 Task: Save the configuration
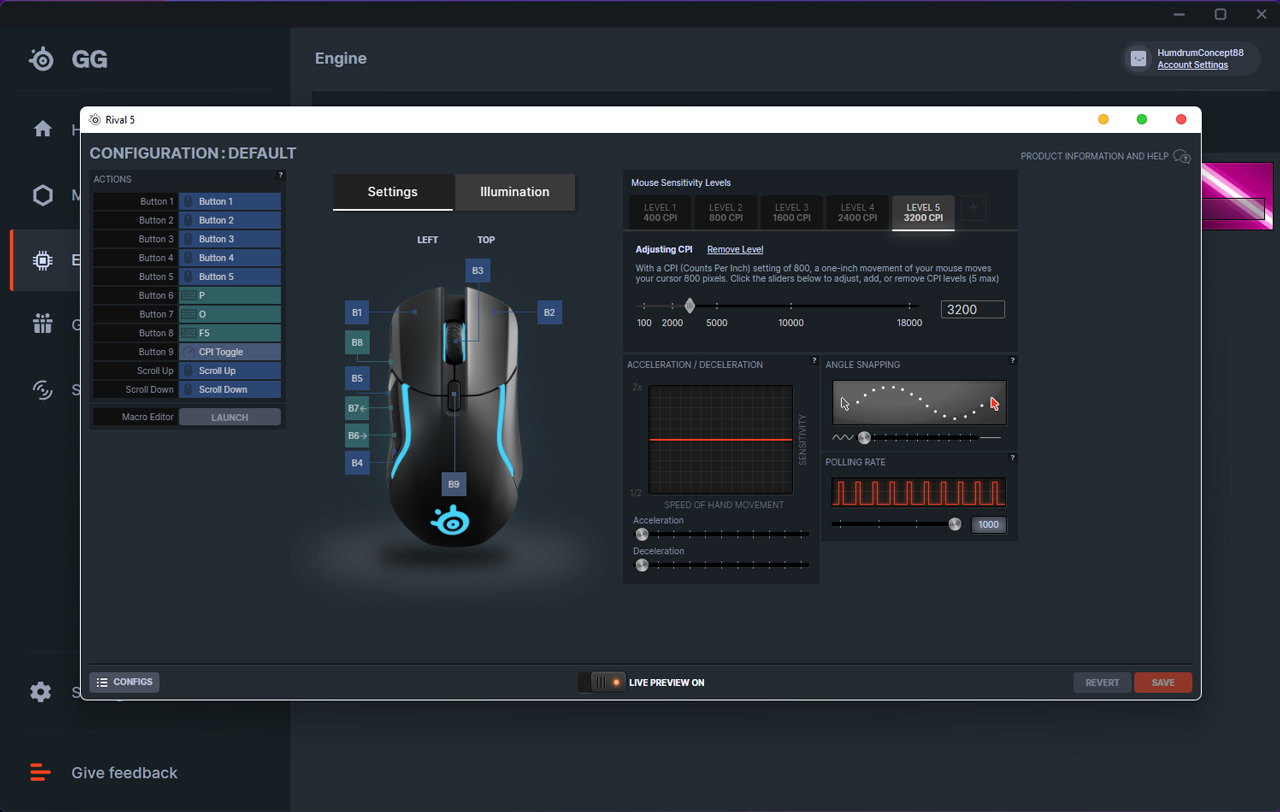tap(1163, 682)
